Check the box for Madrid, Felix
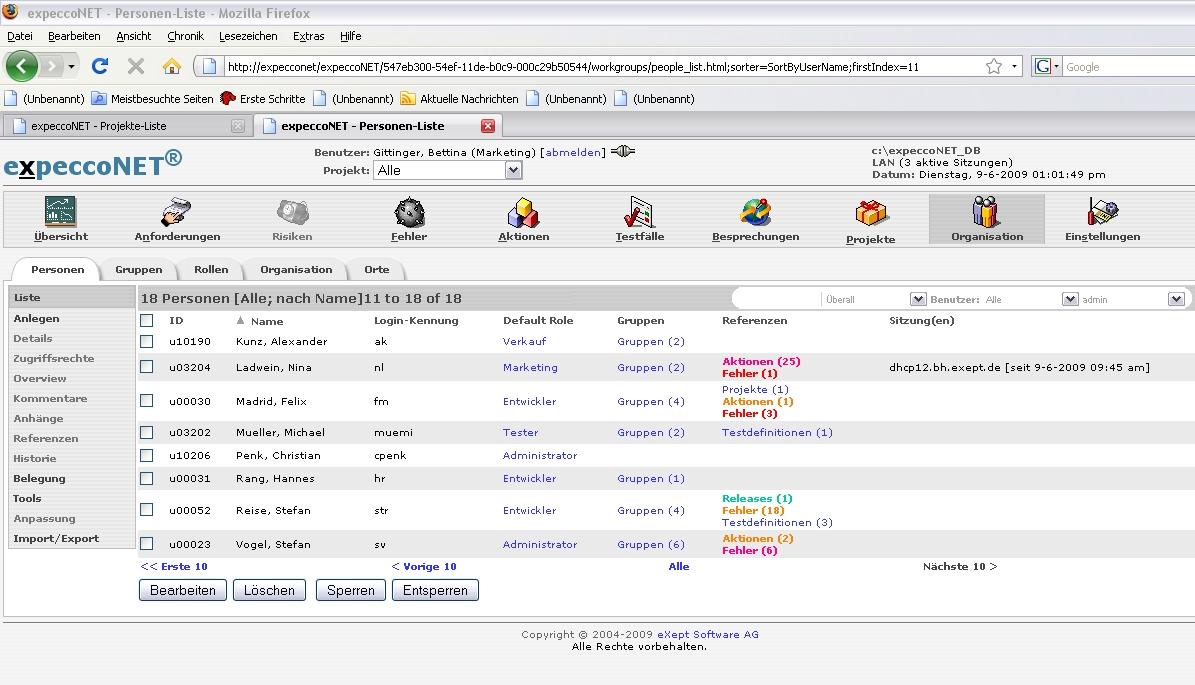Image resolution: width=1195 pixels, height=685 pixels. click(146, 401)
